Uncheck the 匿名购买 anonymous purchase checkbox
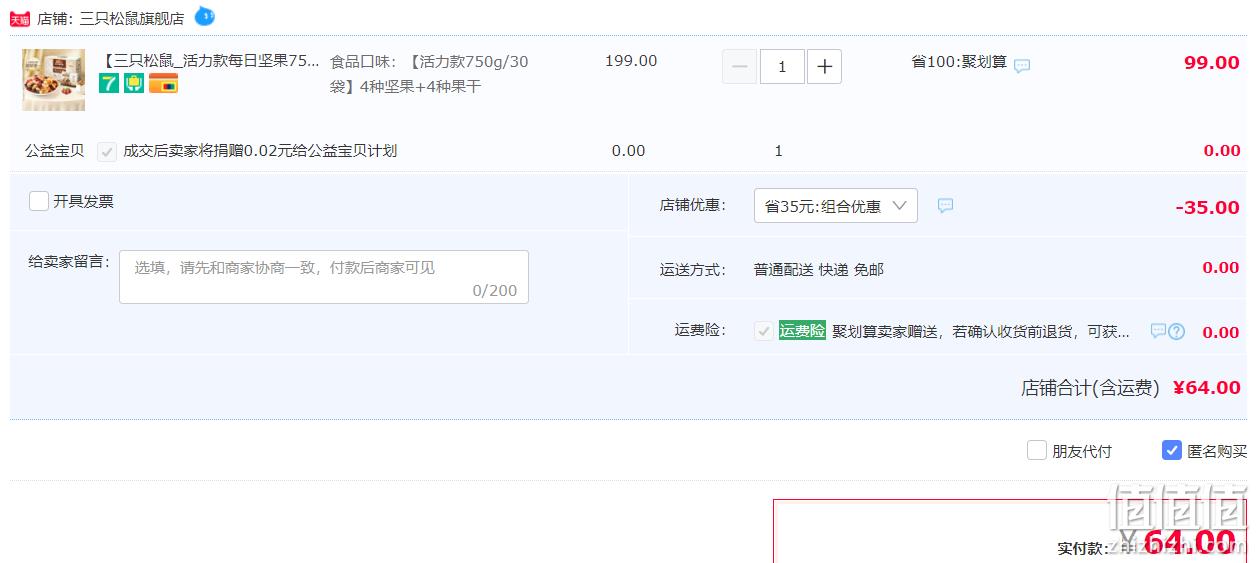 (1172, 450)
